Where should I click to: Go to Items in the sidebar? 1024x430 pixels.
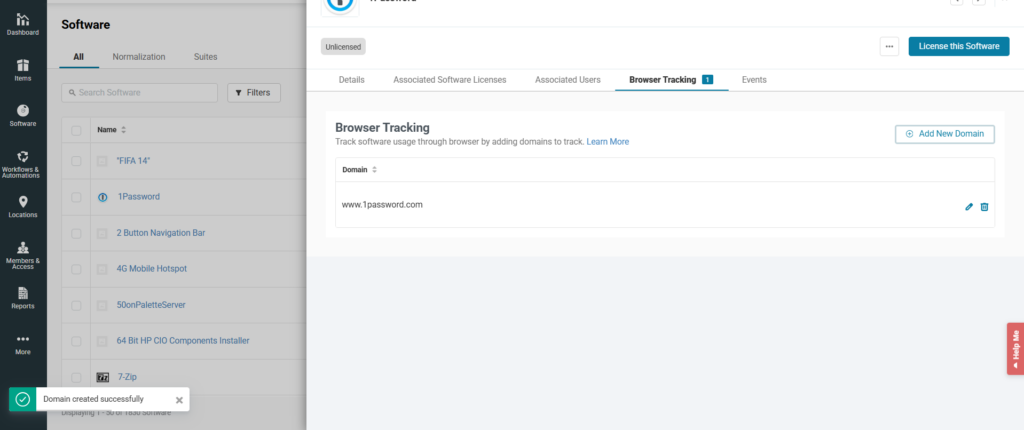click(23, 69)
